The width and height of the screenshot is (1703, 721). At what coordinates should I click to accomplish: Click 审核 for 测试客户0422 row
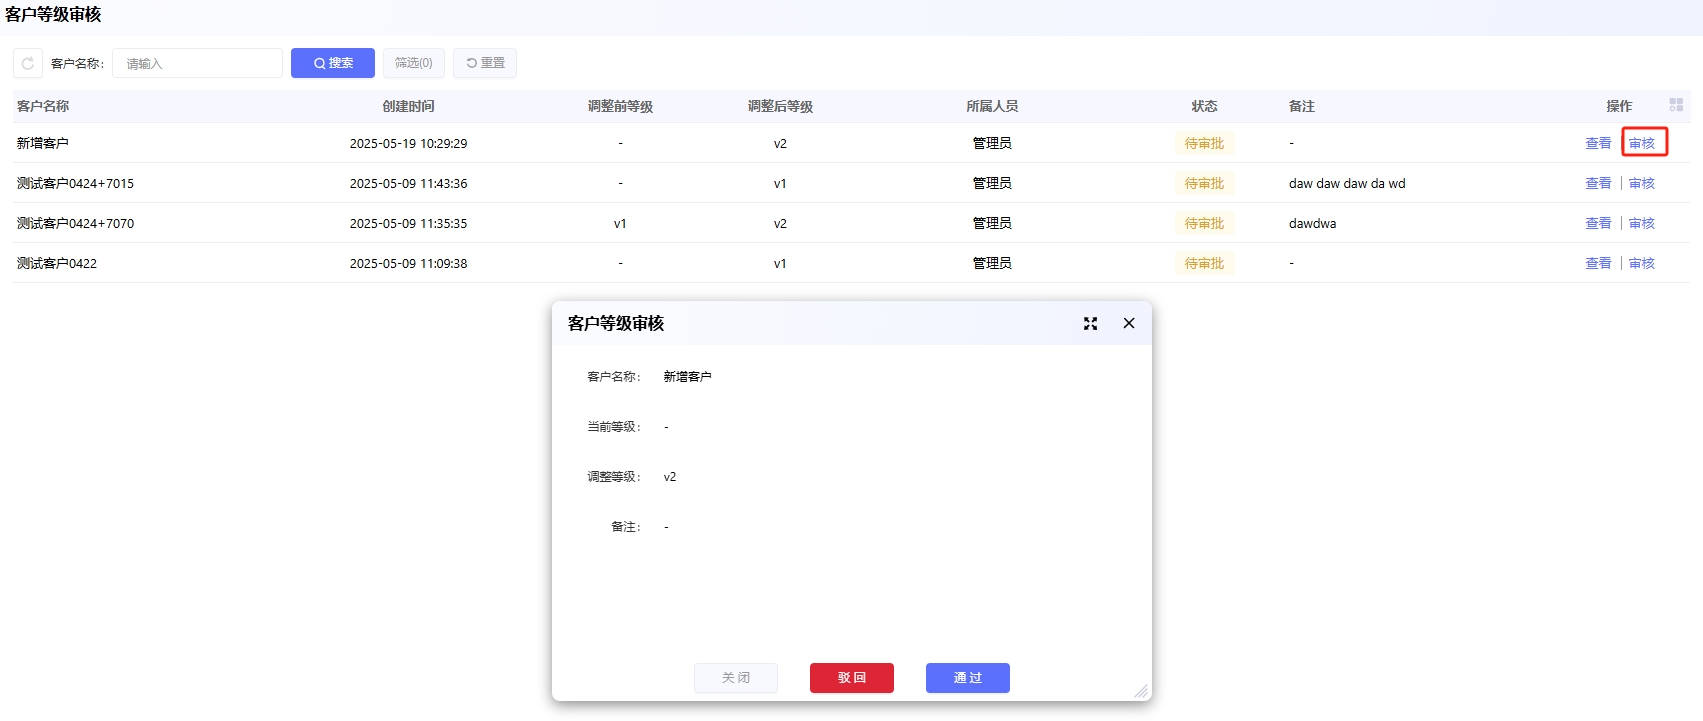point(1642,263)
